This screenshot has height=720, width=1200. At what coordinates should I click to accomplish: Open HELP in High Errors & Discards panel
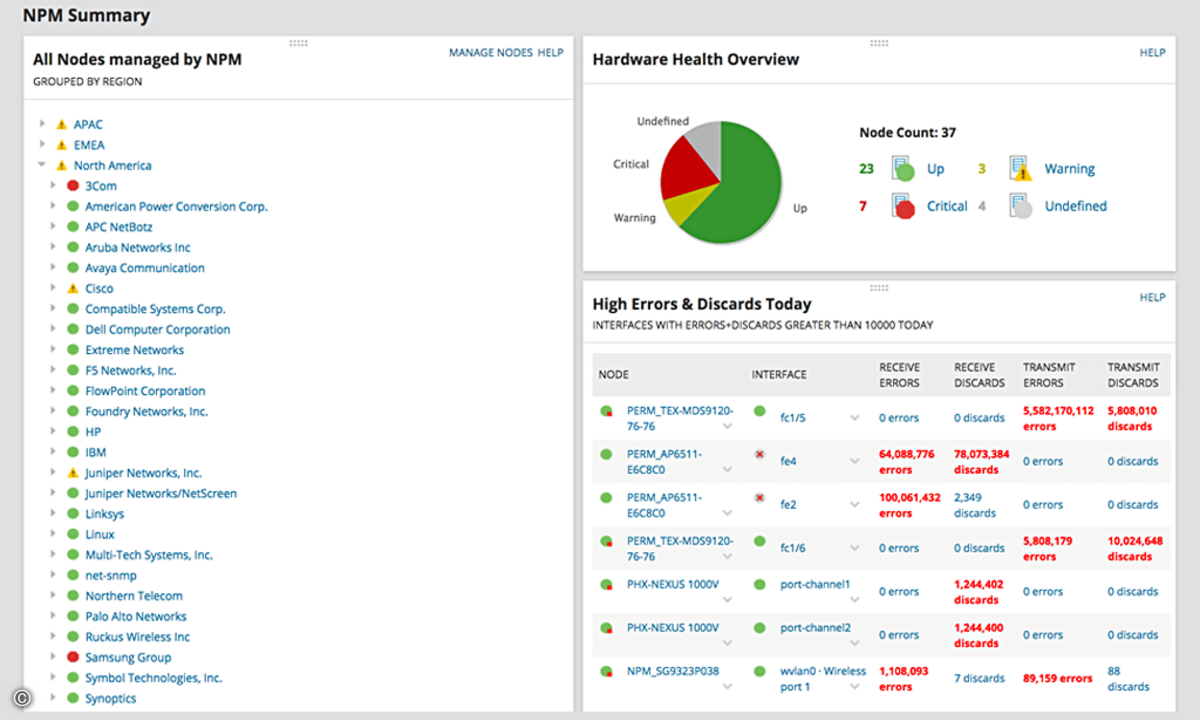[1152, 297]
